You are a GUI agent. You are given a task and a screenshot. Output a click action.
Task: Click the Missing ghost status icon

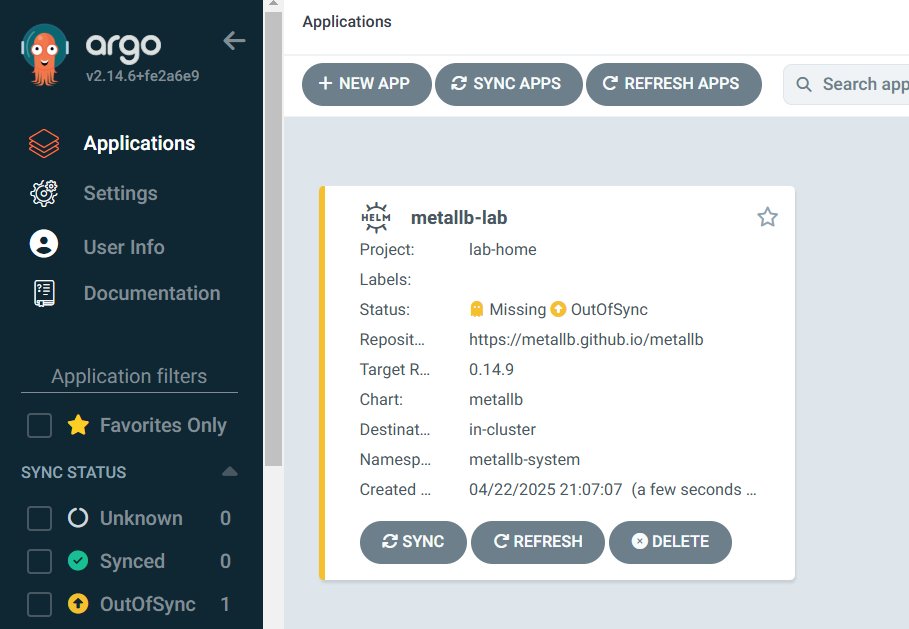(477, 309)
